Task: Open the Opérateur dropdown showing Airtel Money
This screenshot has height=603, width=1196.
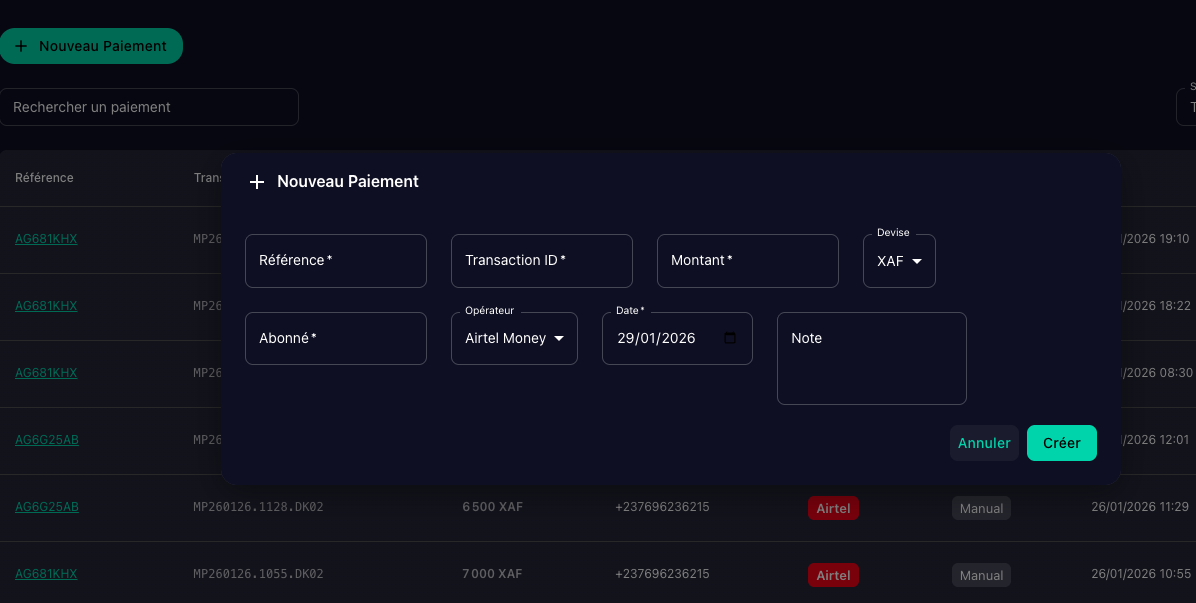Action: click(514, 338)
